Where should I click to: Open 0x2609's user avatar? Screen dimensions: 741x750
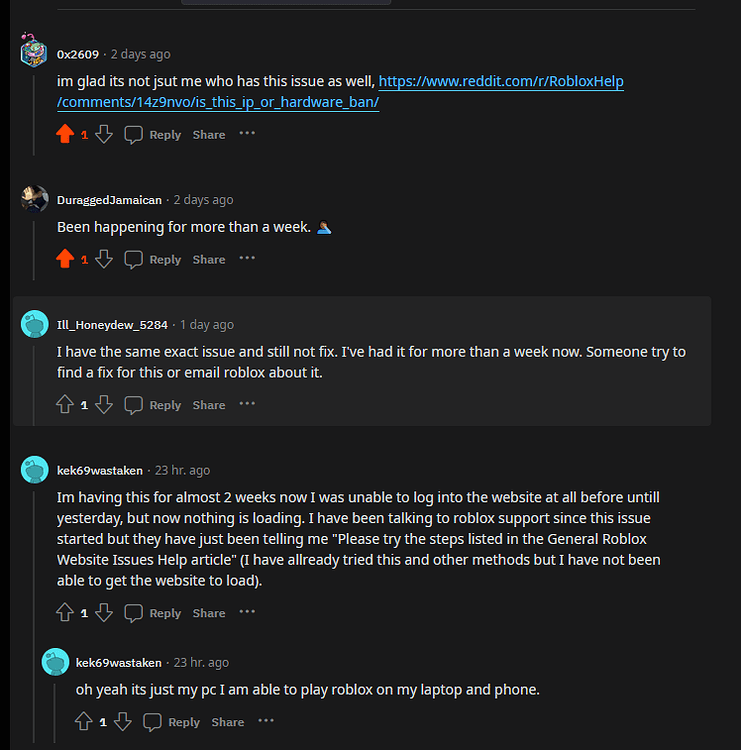(34, 53)
